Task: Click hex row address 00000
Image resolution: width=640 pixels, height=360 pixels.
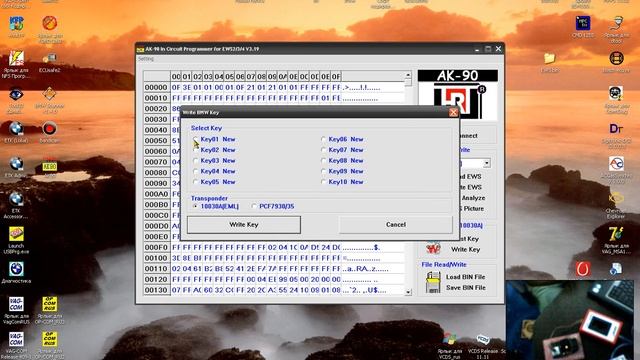Action: pos(156,87)
